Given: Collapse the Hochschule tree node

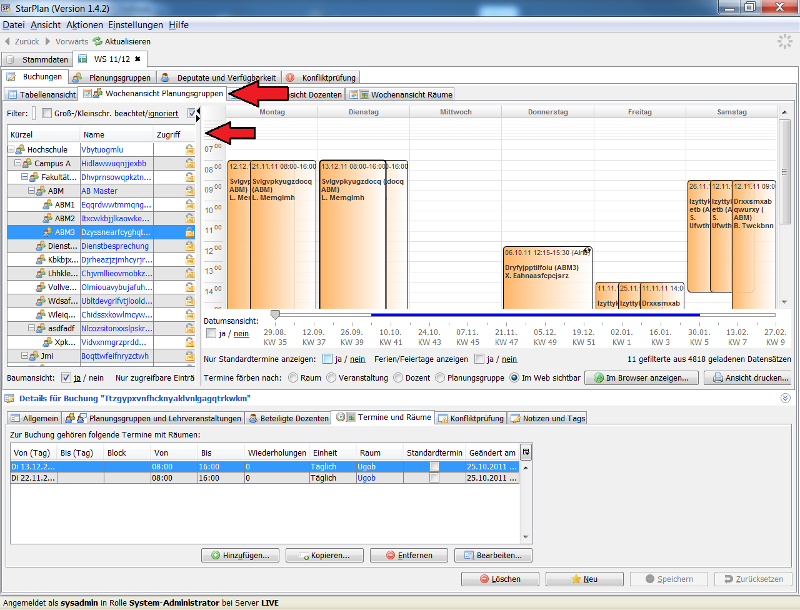Looking at the screenshot, I should [11, 149].
